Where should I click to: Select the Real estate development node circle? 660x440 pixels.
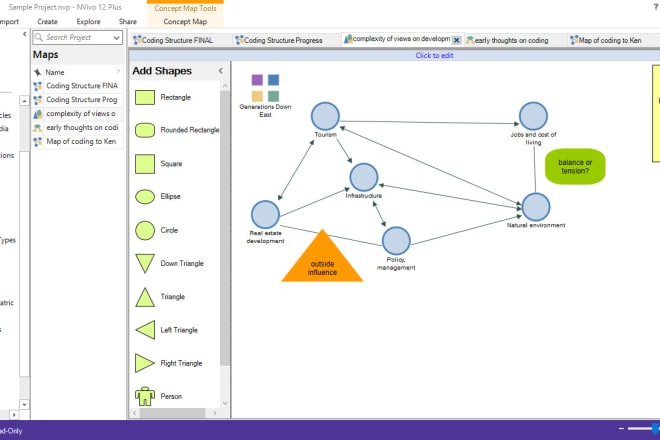pyautogui.click(x=265, y=214)
